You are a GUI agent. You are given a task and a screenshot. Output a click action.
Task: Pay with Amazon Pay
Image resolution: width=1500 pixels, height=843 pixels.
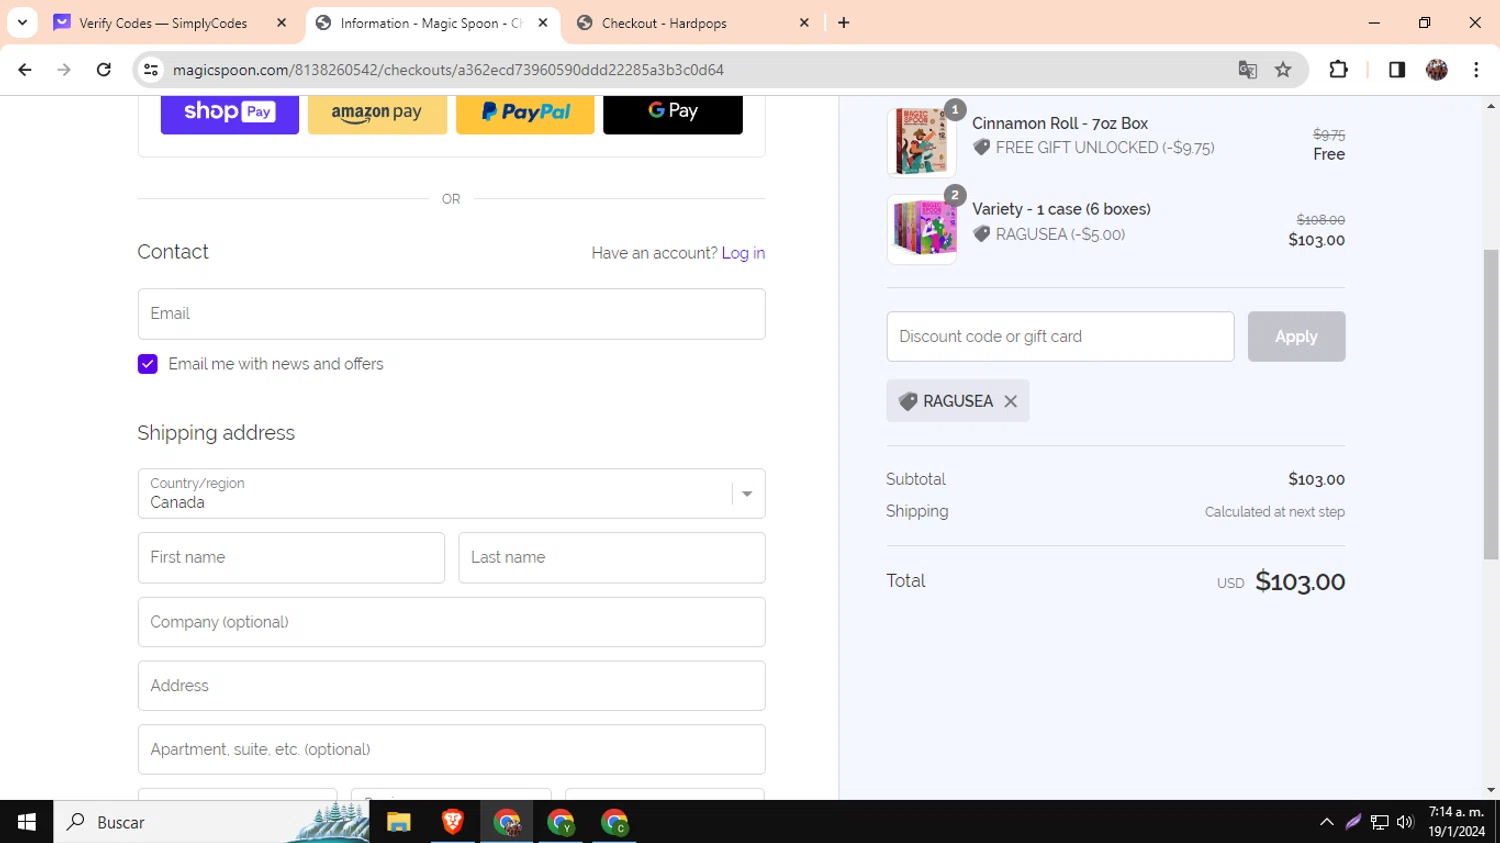point(377,113)
